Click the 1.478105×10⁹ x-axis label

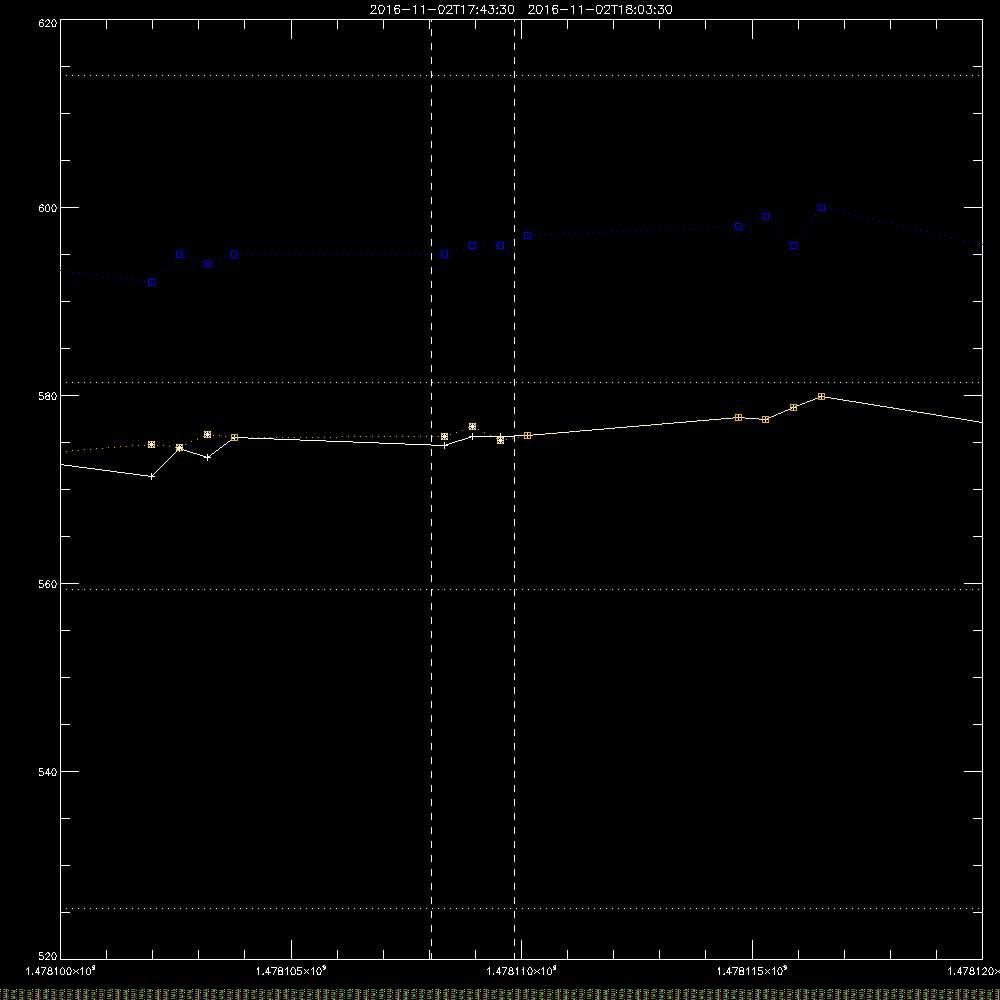(291, 971)
